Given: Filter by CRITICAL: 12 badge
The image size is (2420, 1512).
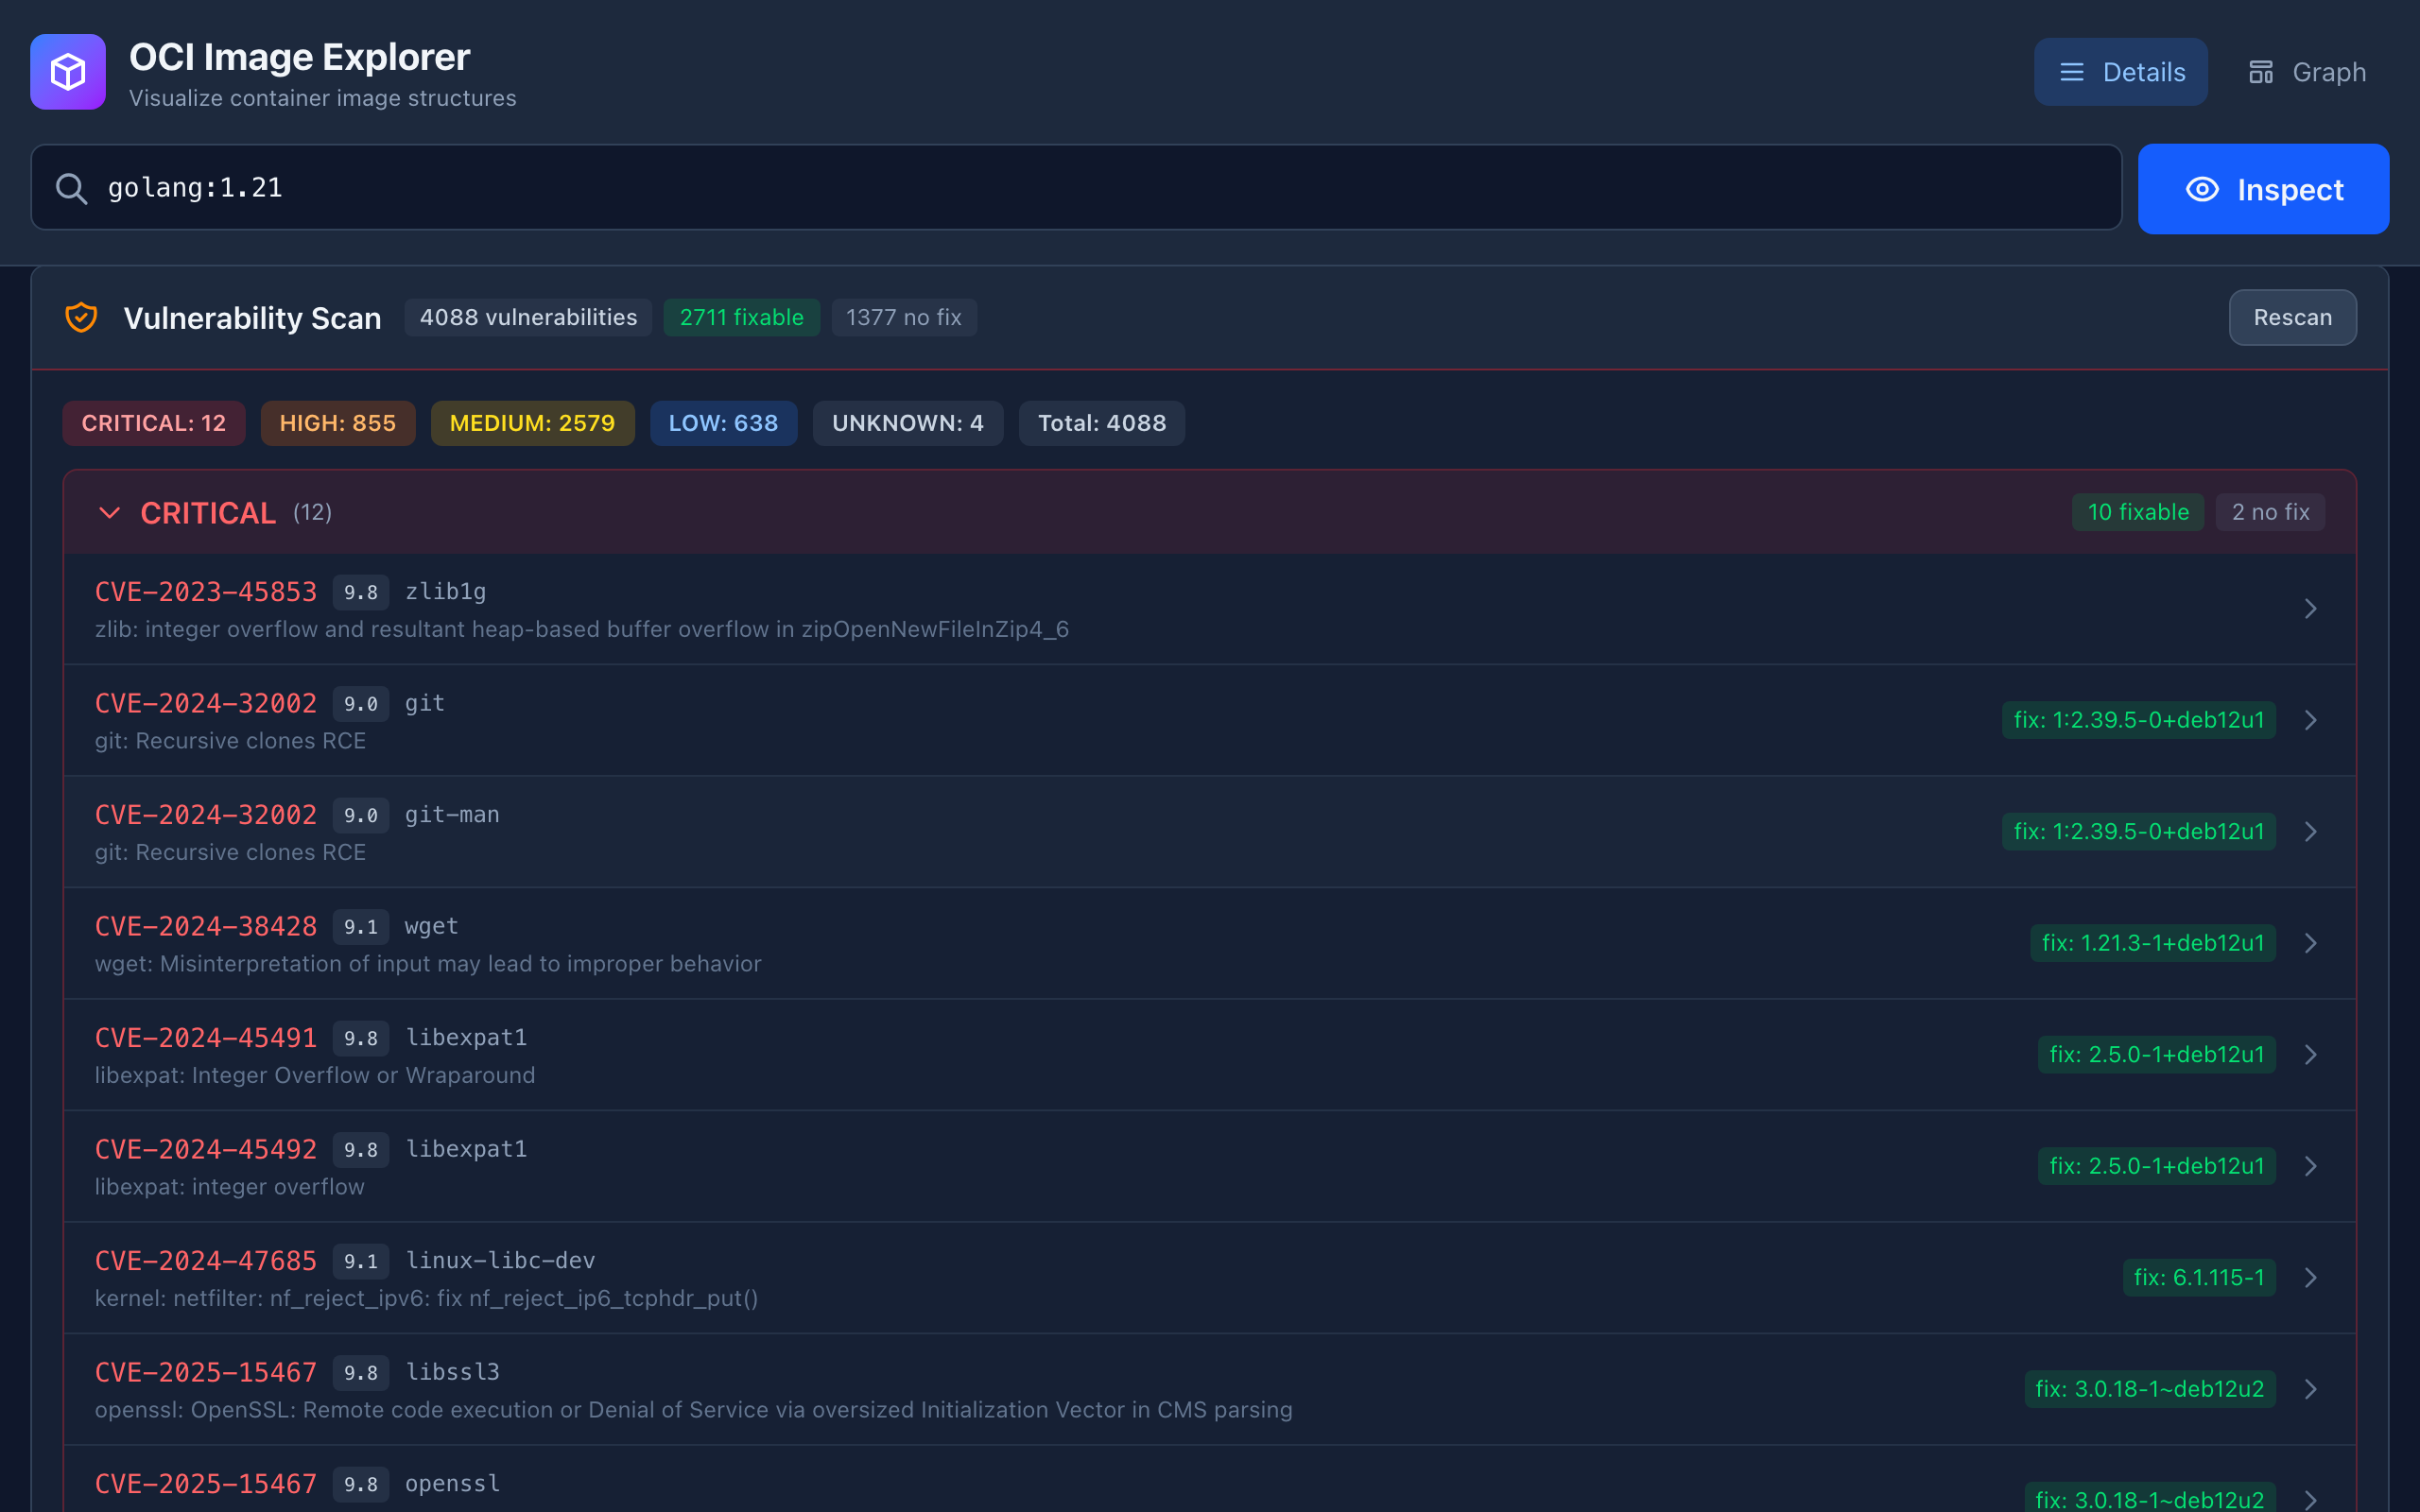Looking at the screenshot, I should [x=154, y=423].
